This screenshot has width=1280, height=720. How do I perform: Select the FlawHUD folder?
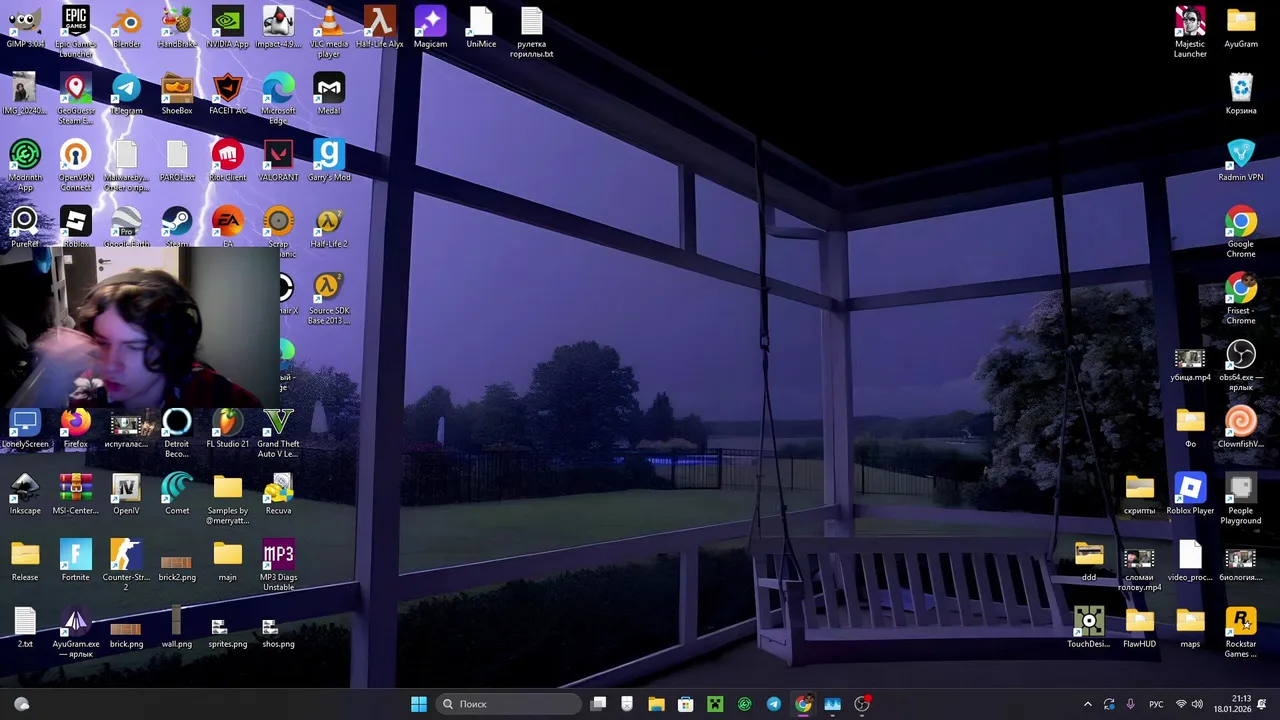(x=1140, y=628)
